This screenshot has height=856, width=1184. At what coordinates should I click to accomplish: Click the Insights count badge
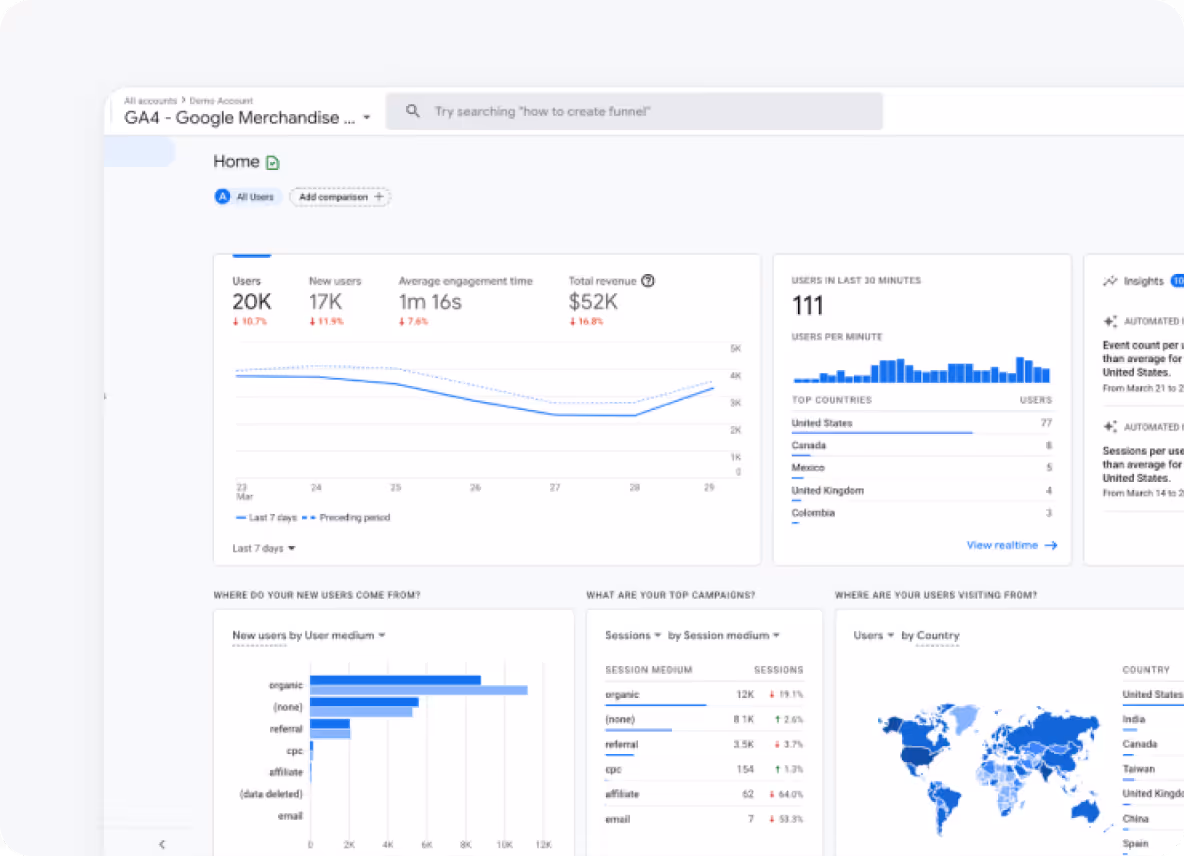coord(1177,281)
